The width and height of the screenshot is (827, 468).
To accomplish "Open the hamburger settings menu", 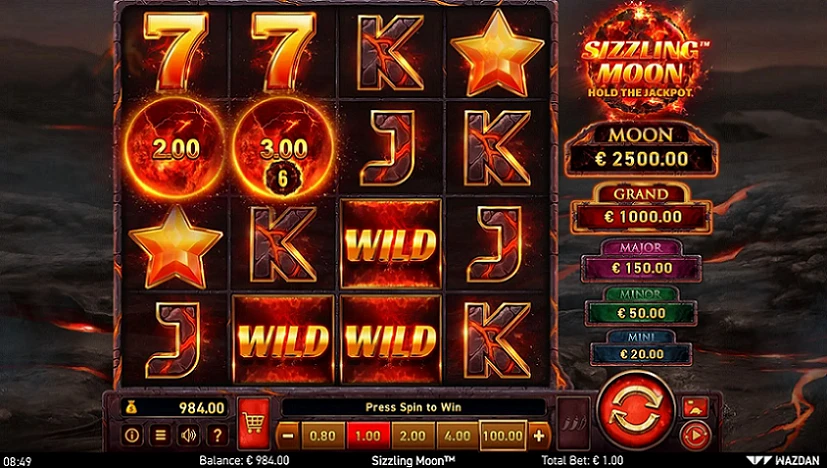I will point(160,435).
